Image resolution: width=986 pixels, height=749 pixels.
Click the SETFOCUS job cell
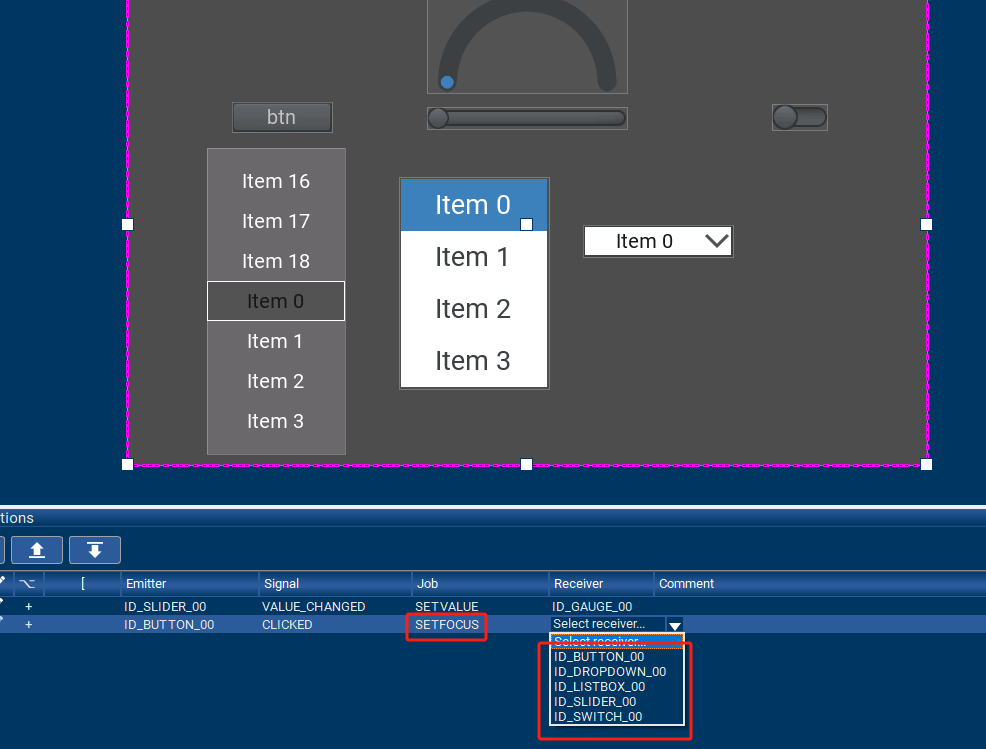(x=447, y=625)
